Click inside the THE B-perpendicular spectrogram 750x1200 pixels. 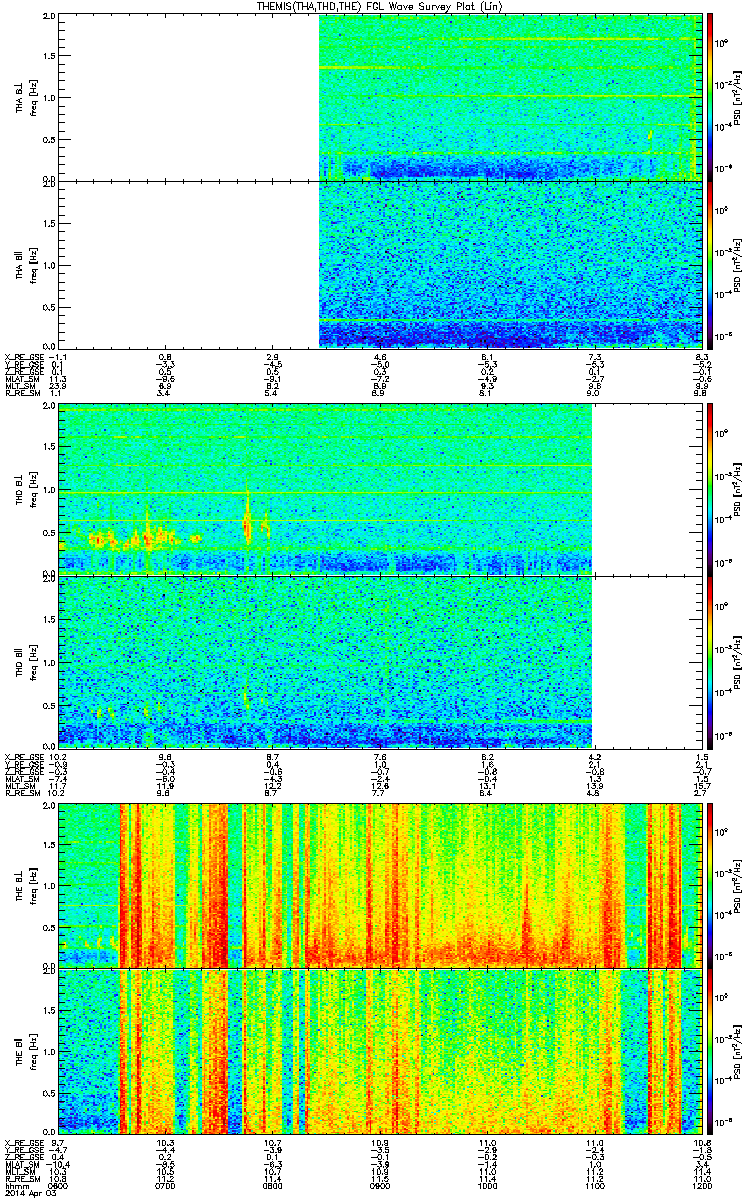click(378, 884)
